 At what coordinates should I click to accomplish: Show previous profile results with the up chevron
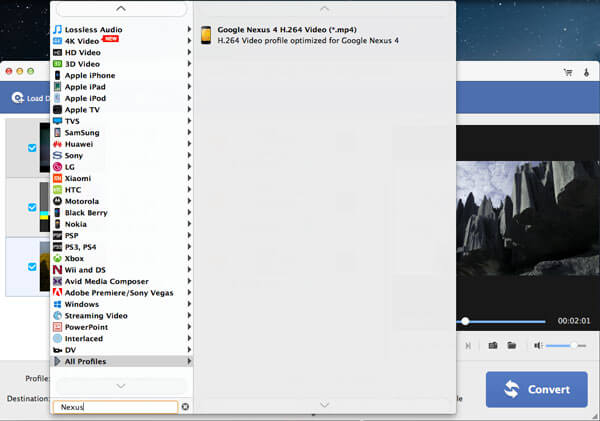(324, 9)
